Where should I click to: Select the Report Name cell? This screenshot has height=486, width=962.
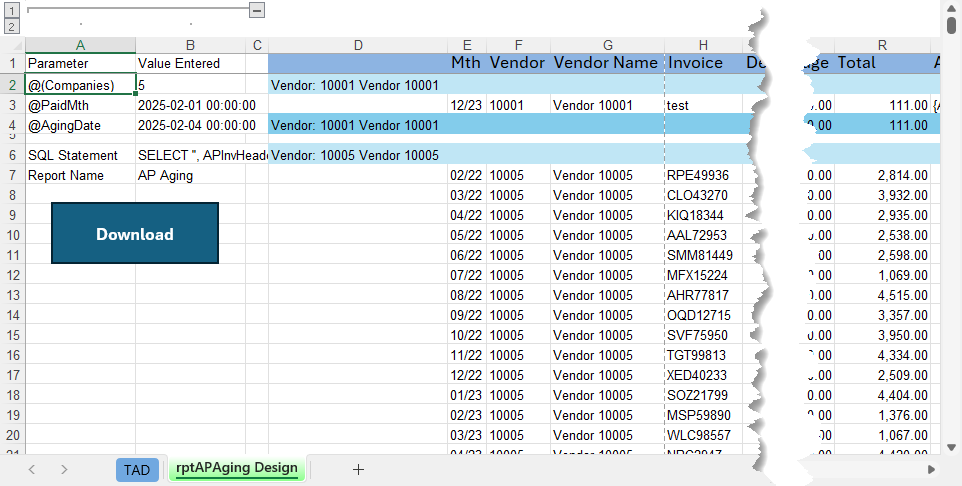coord(80,176)
